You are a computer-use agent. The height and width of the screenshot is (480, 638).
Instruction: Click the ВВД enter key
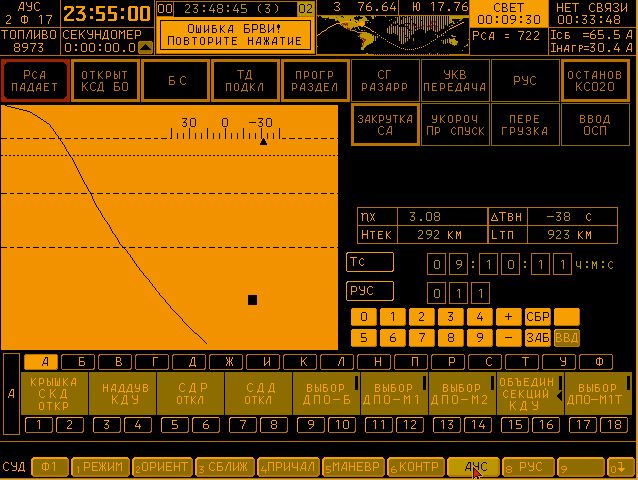click(567, 338)
